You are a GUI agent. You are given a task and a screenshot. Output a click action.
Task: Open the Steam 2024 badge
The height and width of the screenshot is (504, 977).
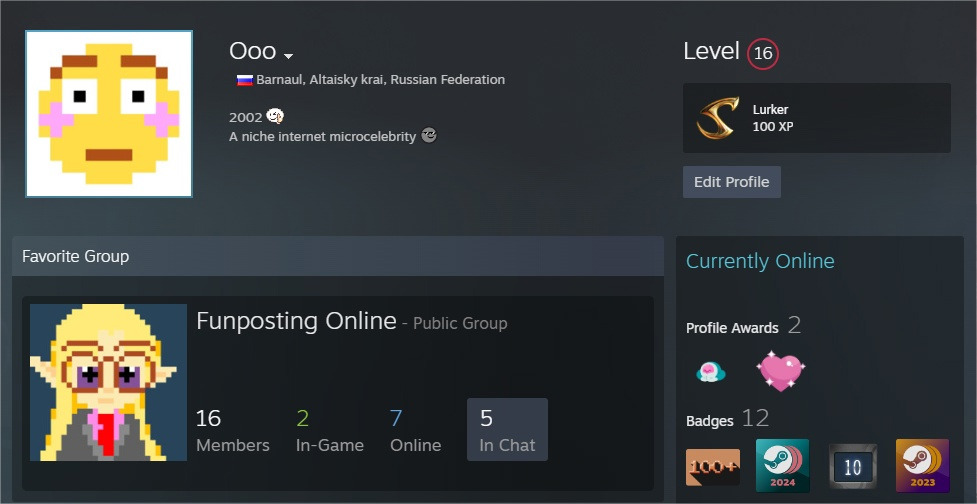[x=782, y=465]
